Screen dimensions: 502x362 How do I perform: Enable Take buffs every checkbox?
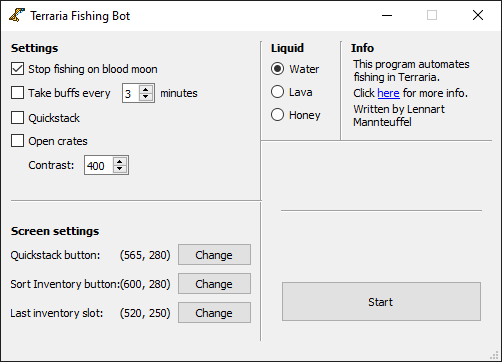[x=17, y=93]
